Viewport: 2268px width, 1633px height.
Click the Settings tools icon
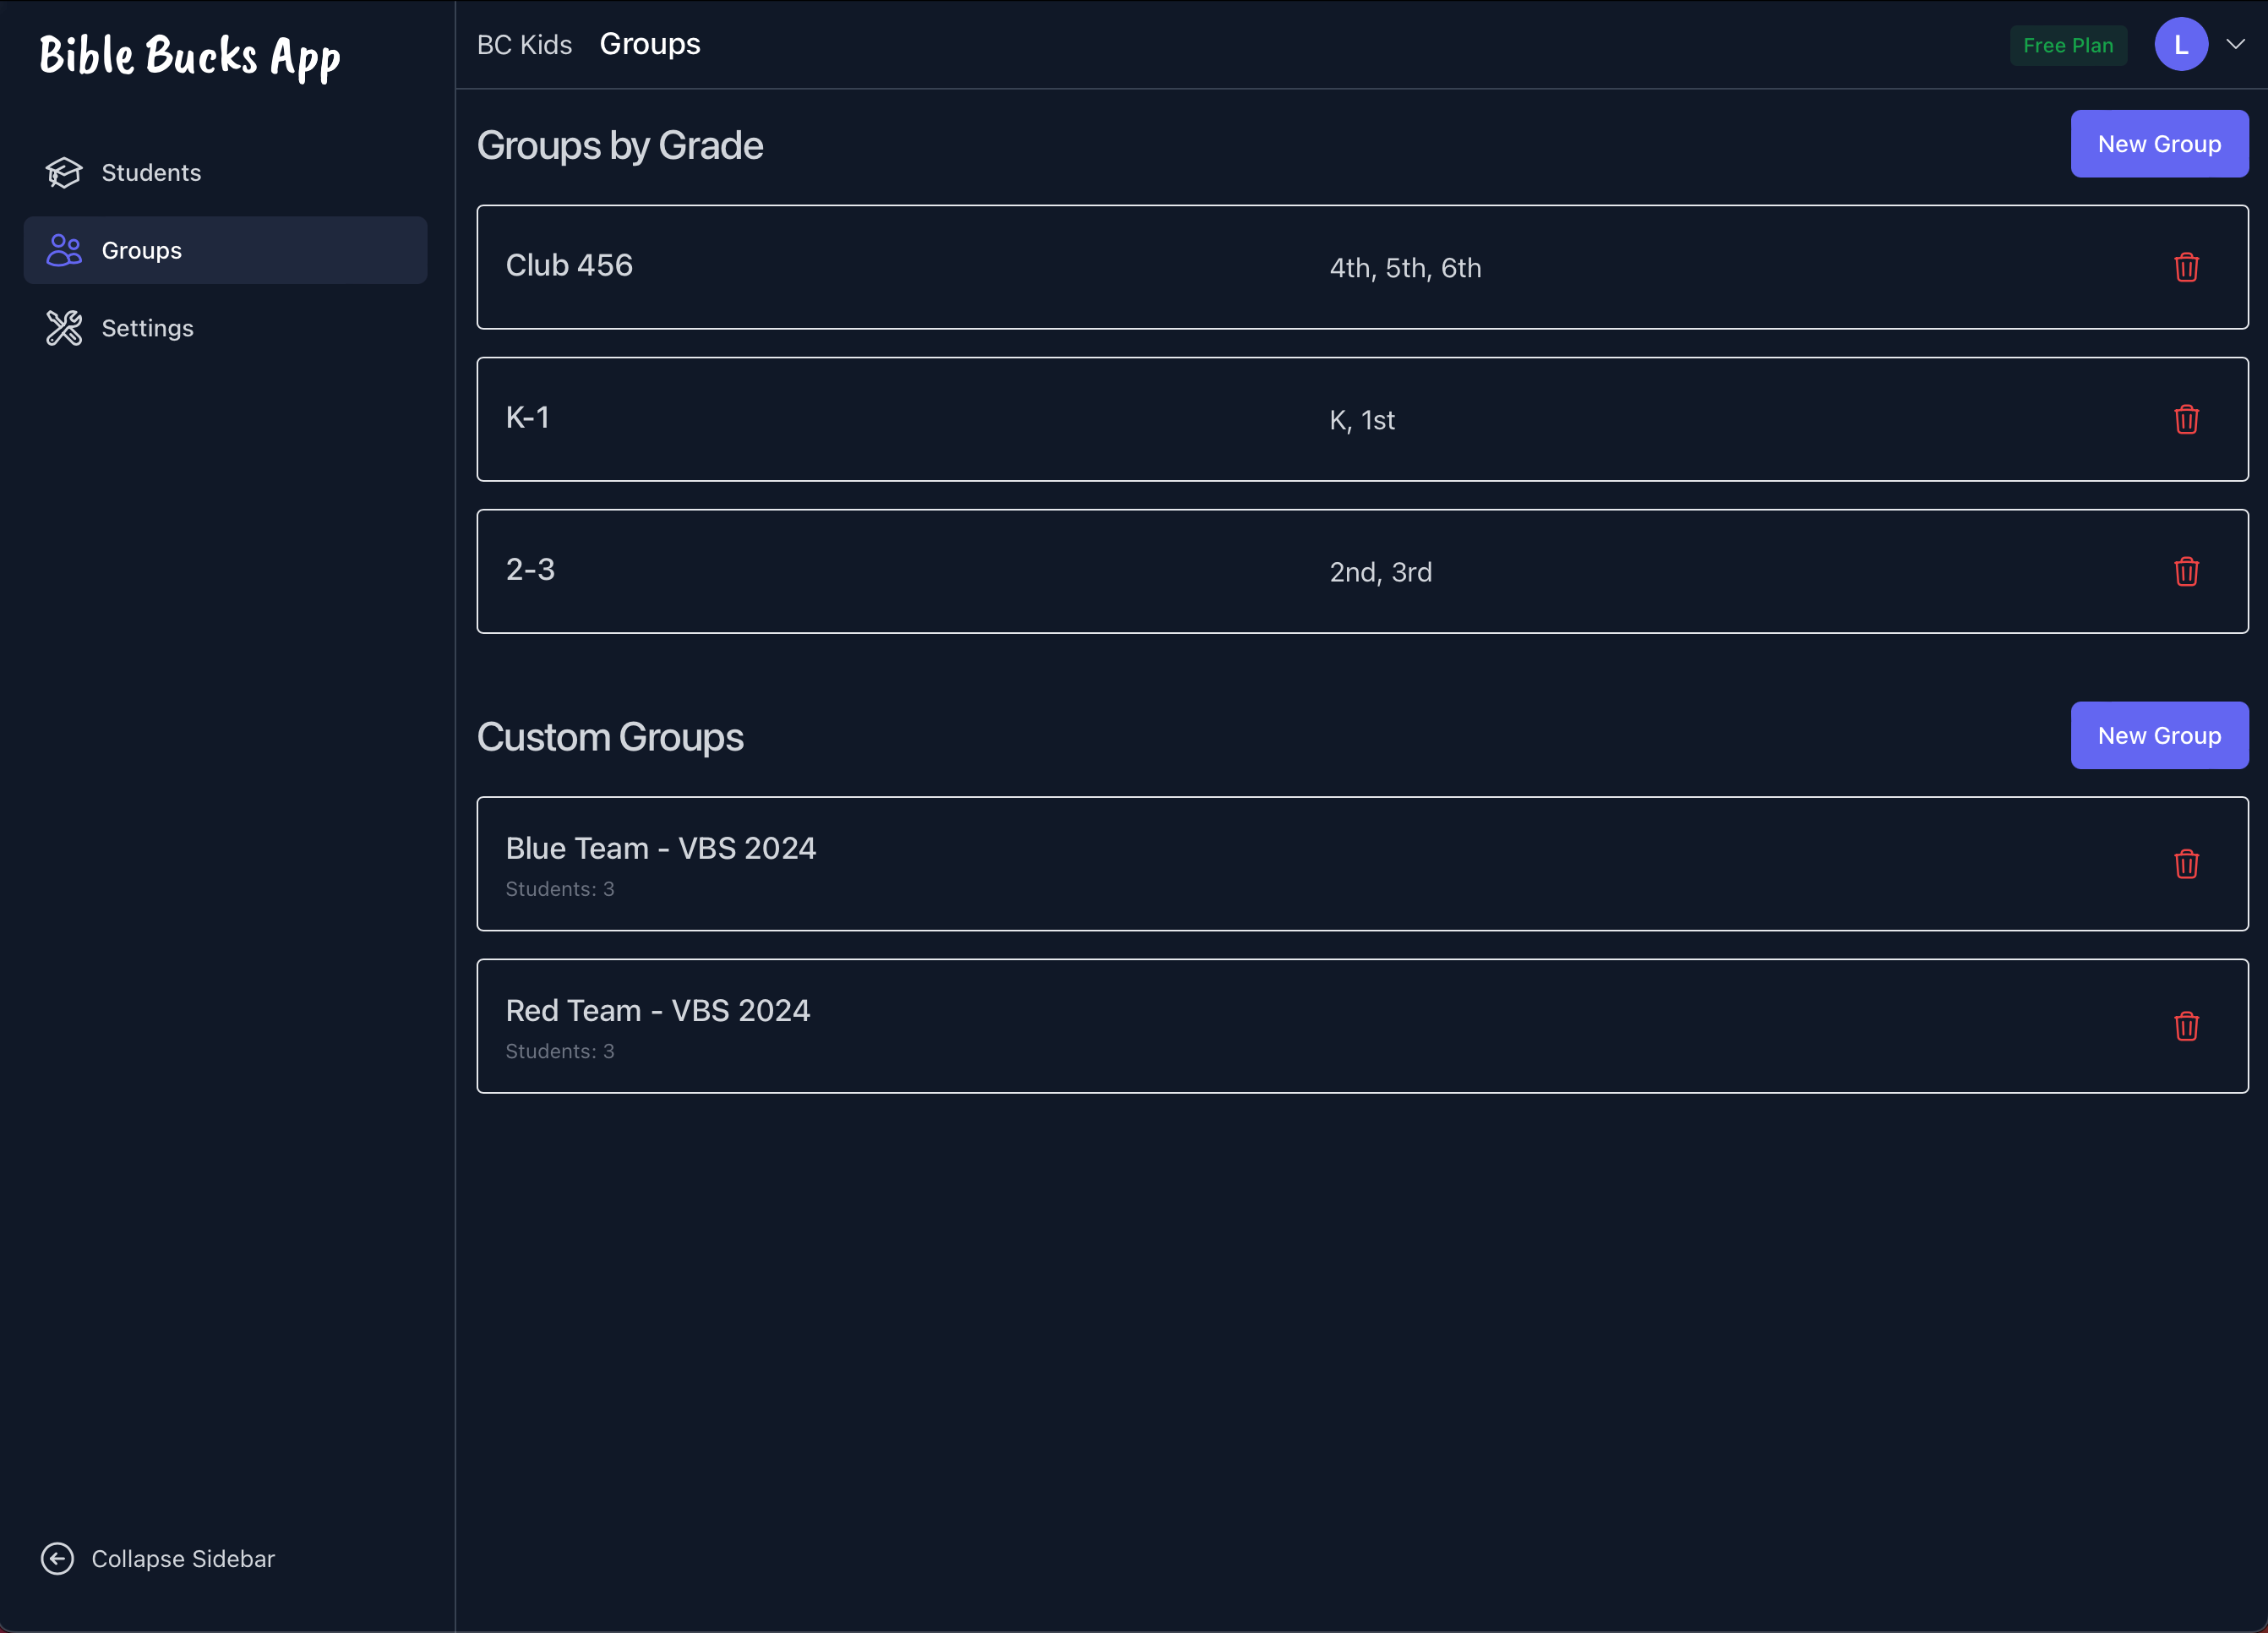[64, 328]
